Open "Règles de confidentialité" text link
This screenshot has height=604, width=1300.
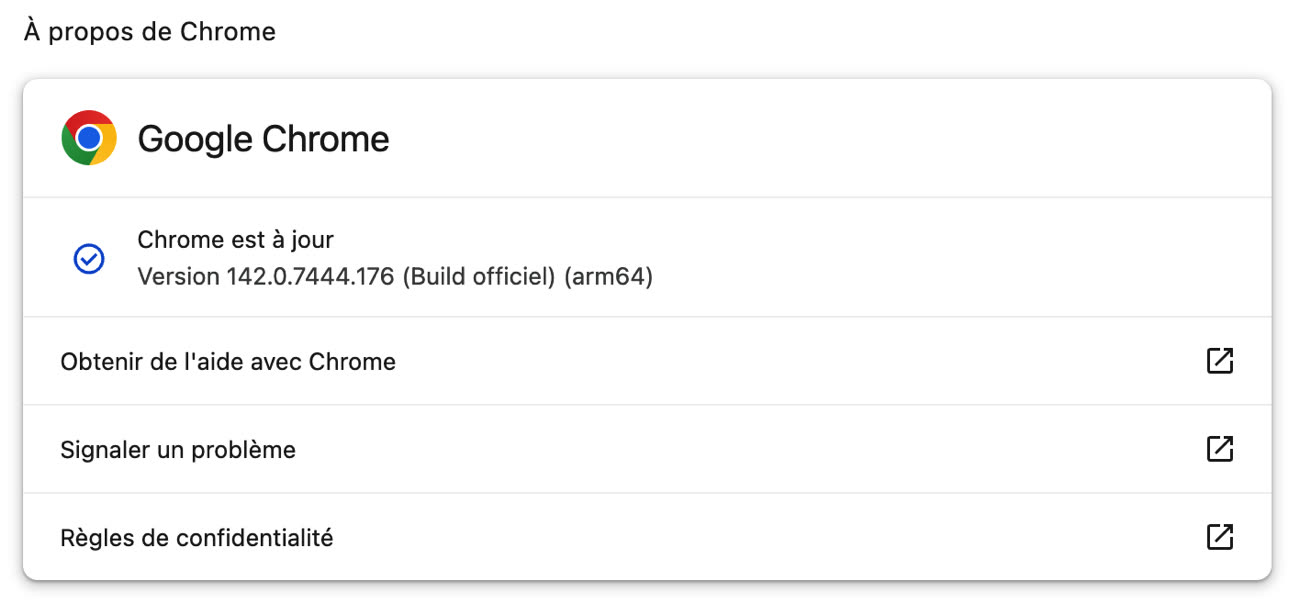pos(197,538)
